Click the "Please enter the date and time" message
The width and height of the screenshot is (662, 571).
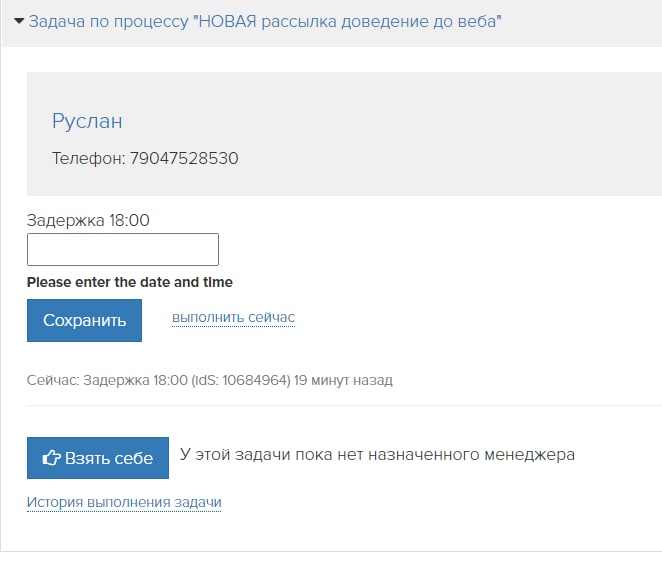click(130, 282)
